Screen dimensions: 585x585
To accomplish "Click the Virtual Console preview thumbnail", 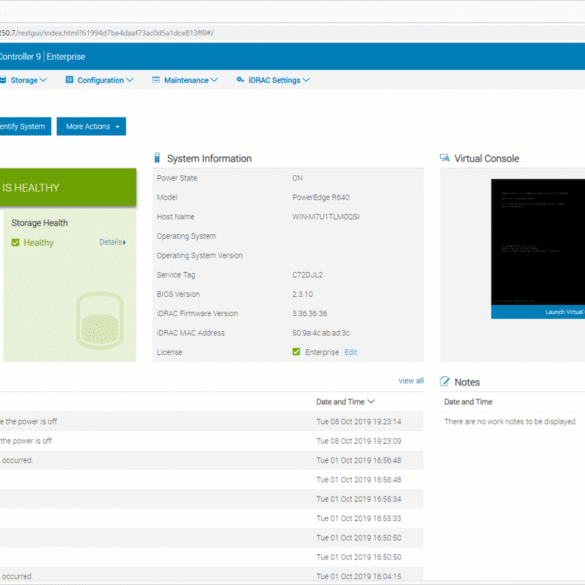I will 538,242.
